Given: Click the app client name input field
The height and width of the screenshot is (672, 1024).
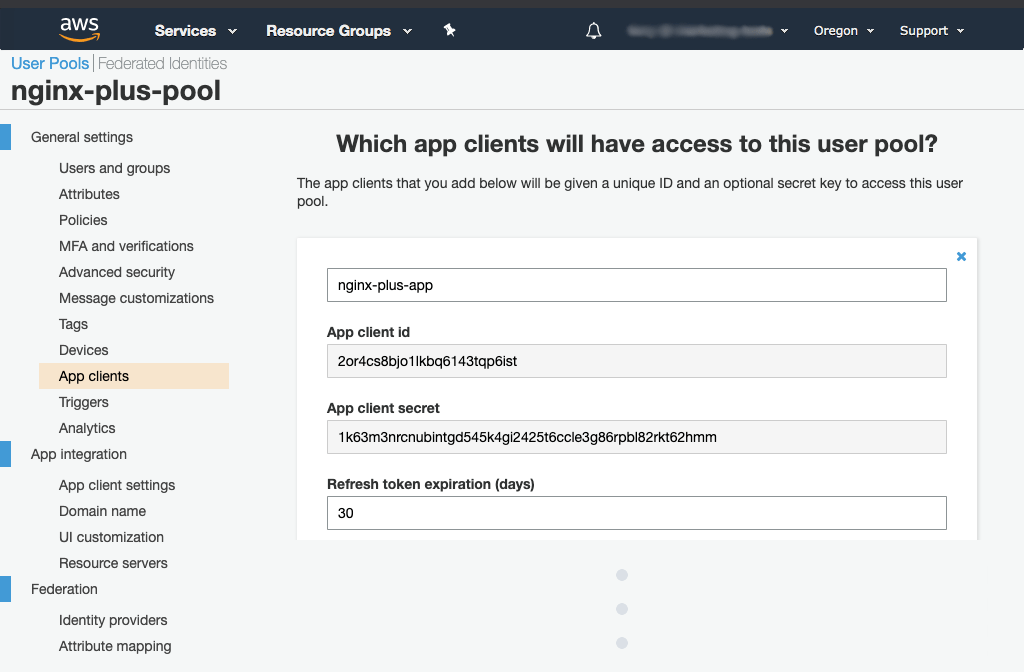Looking at the screenshot, I should point(636,285).
